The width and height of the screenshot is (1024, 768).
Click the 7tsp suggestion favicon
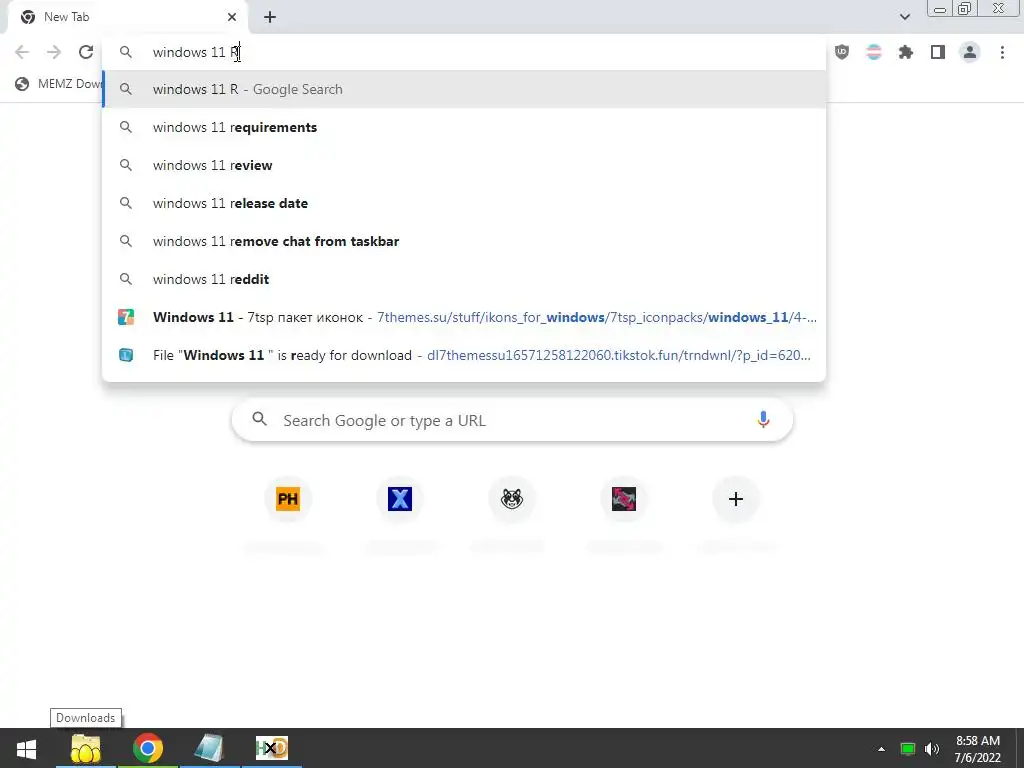click(x=126, y=317)
